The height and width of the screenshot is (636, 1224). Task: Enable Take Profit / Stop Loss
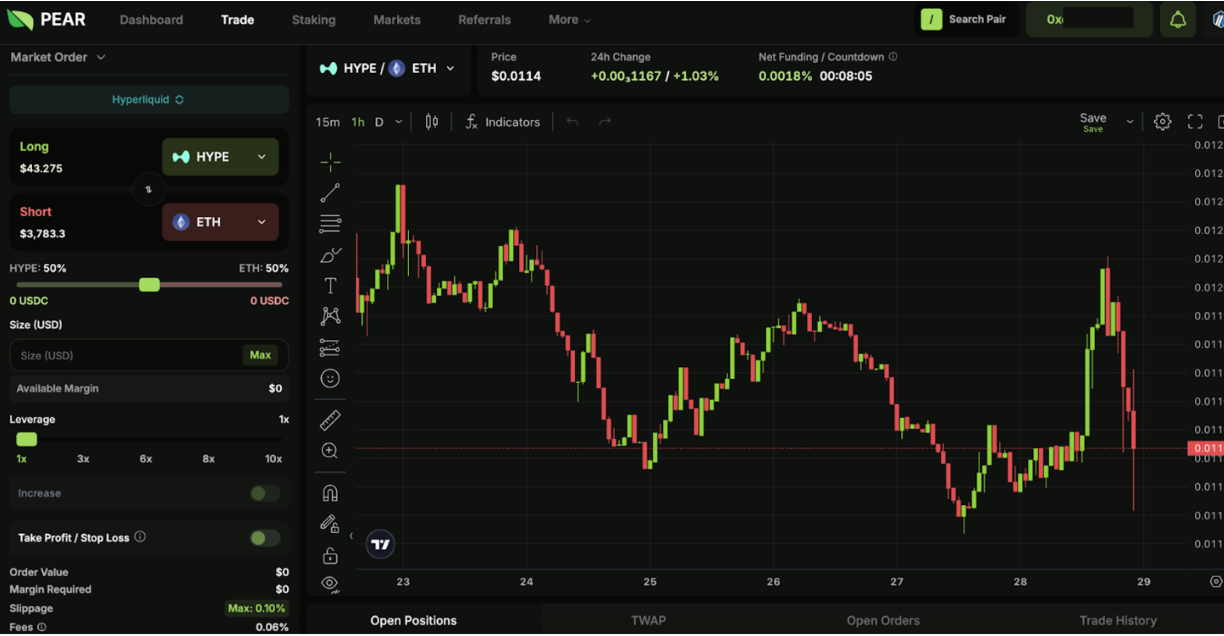[x=265, y=538]
